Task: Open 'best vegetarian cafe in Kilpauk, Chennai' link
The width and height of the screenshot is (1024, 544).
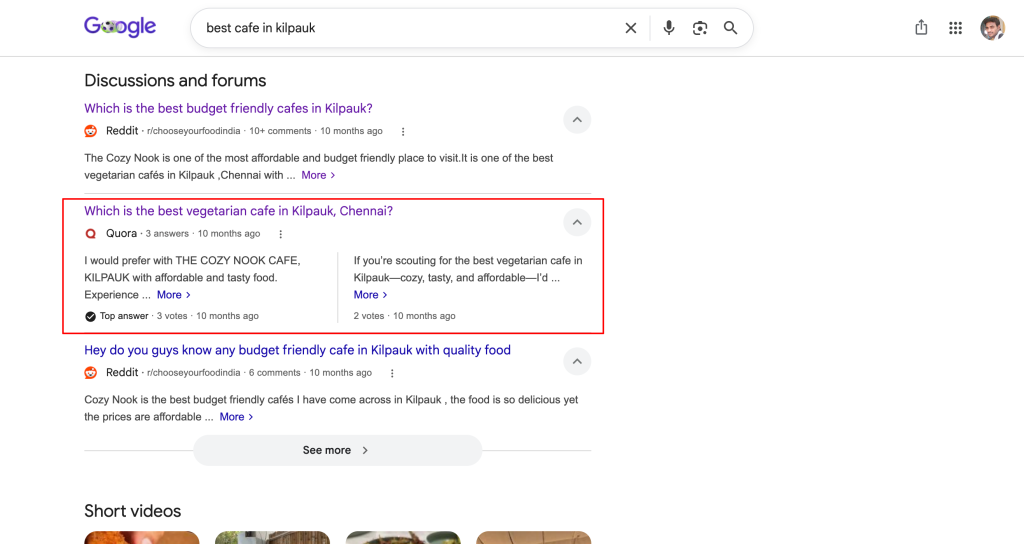Action: [238, 211]
